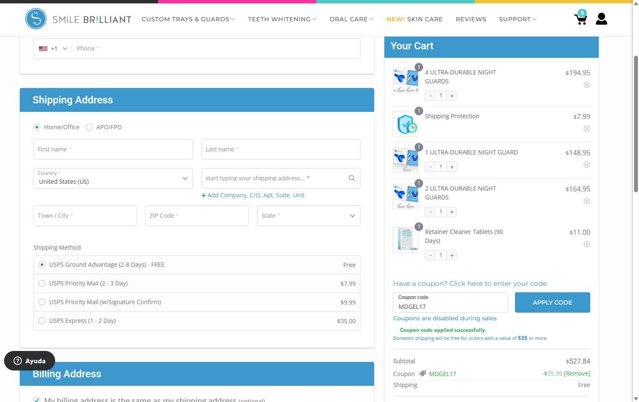Viewport: 639px width, 402px height.
Task: Decrease quantity of Retainer Cleaner Tablets
Action: pos(430,255)
